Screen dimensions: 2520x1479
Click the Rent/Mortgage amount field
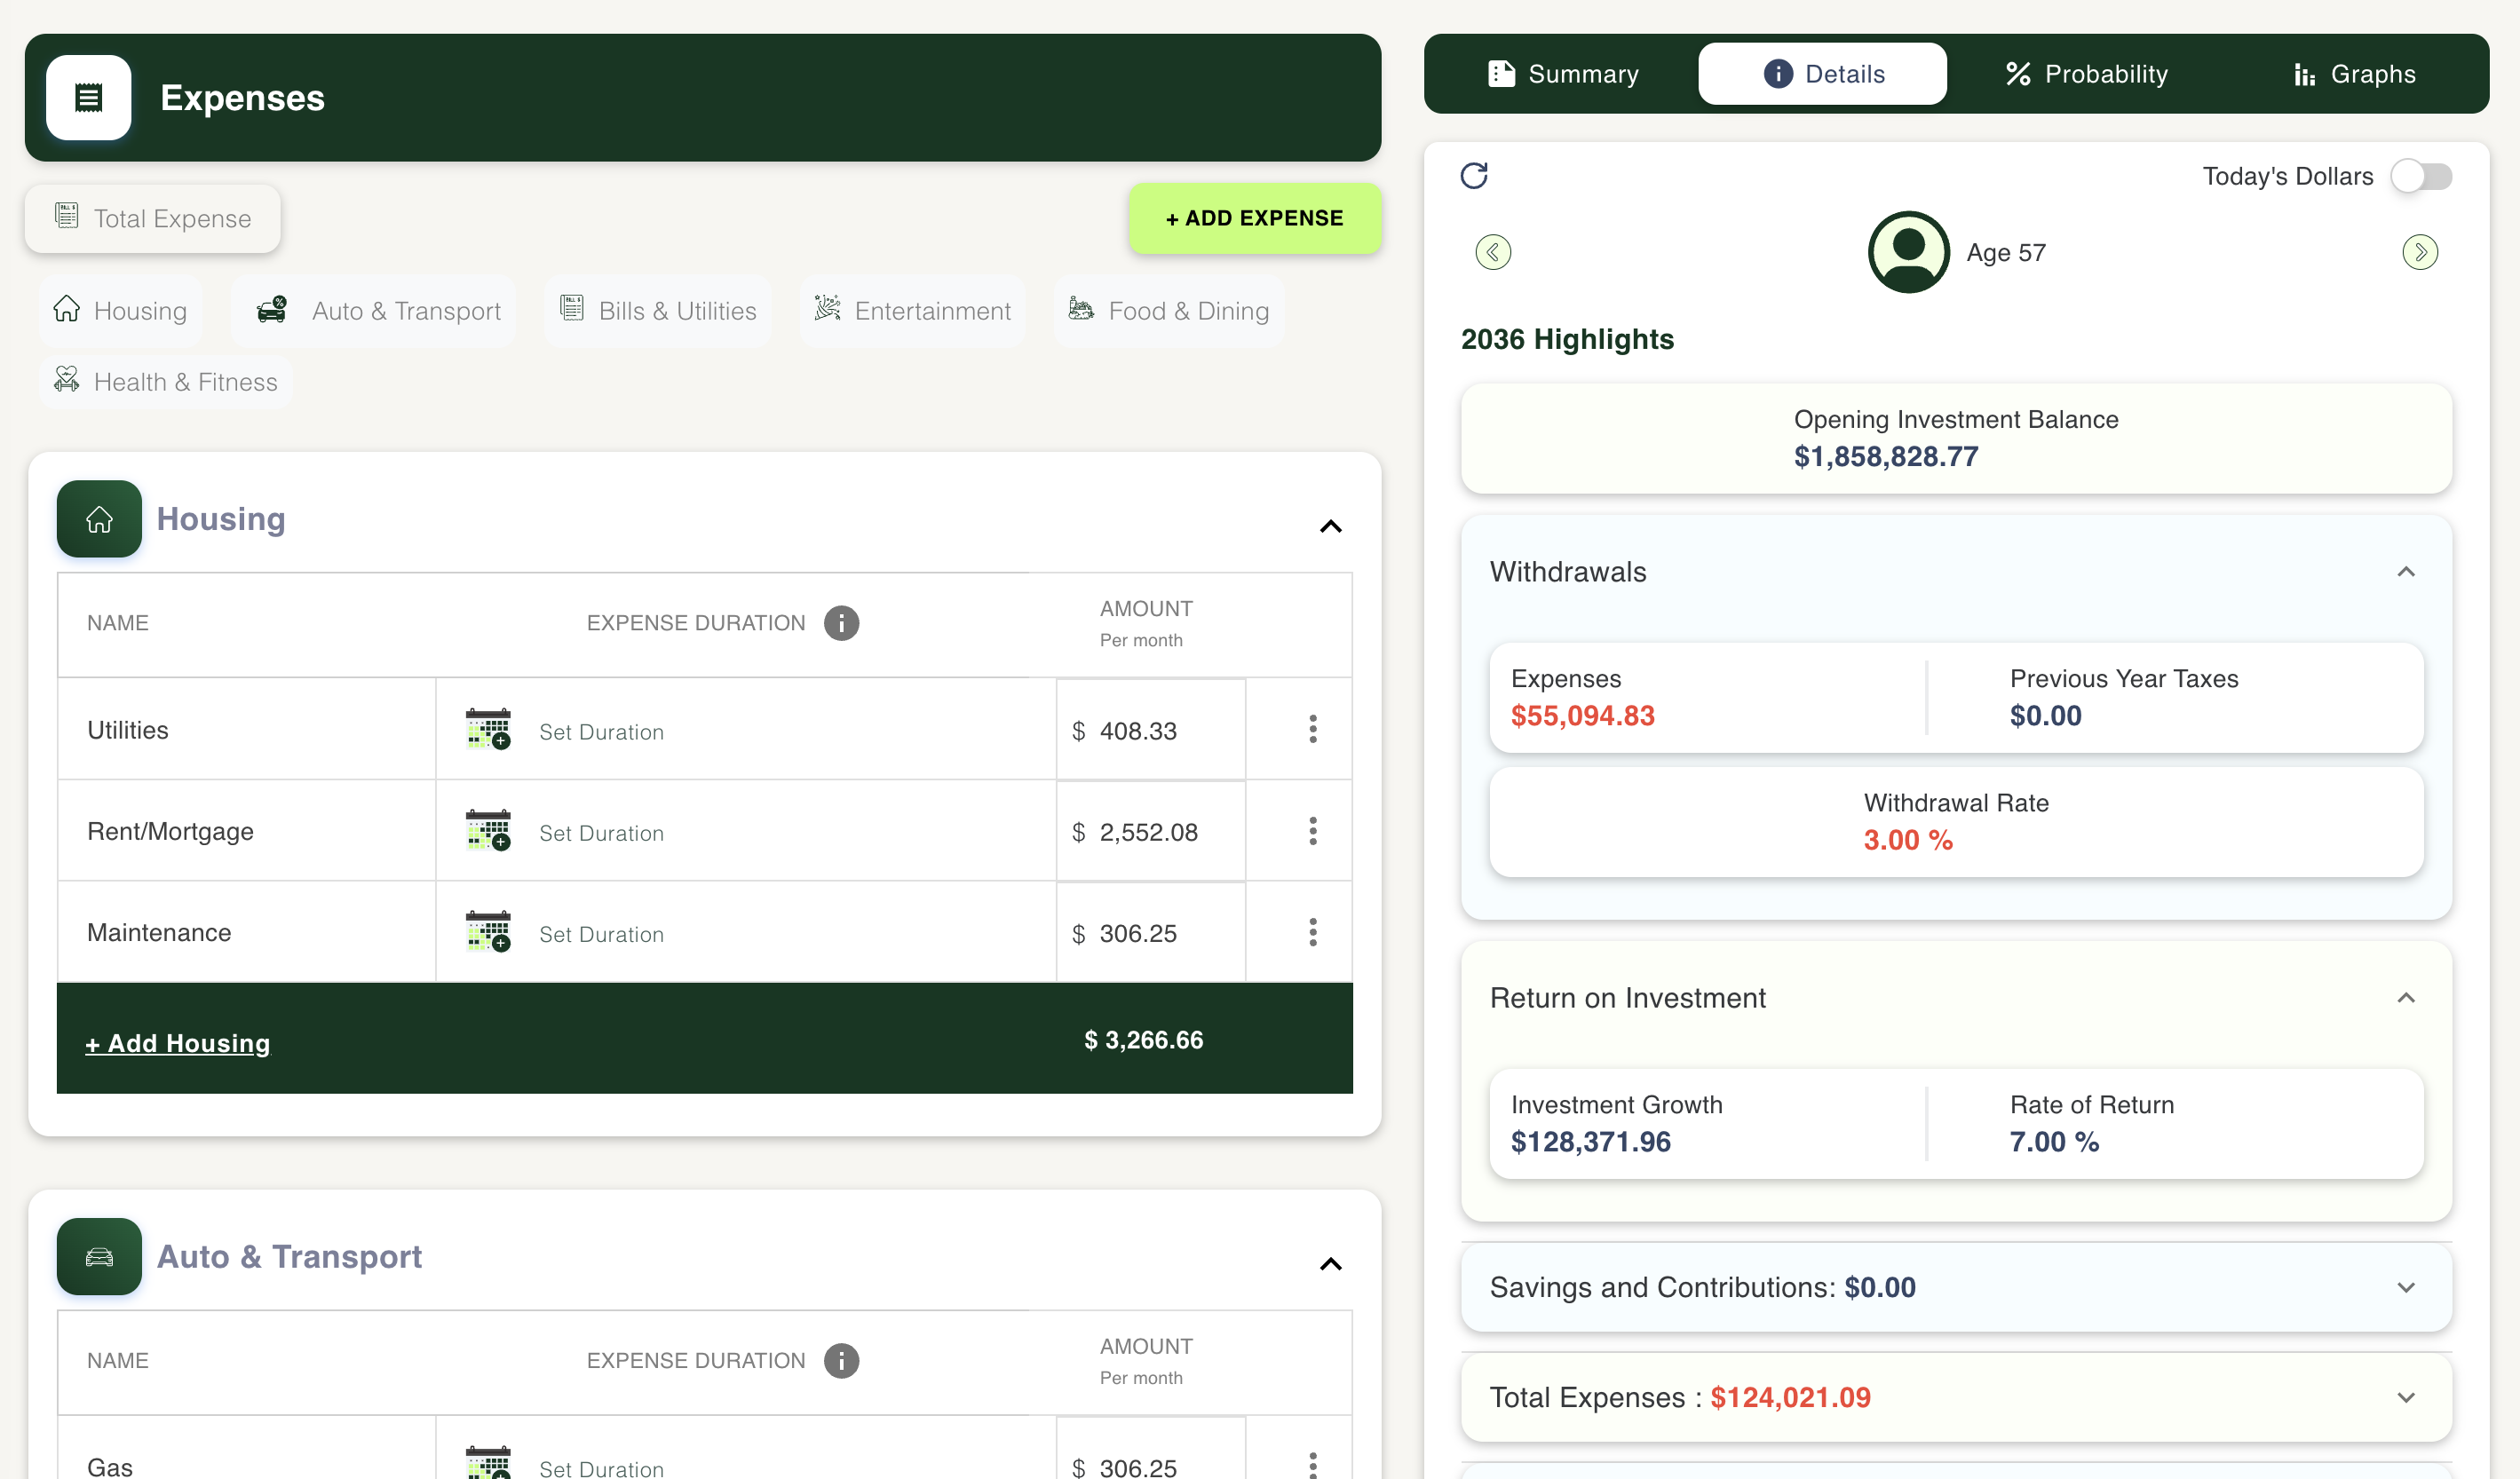point(1150,832)
